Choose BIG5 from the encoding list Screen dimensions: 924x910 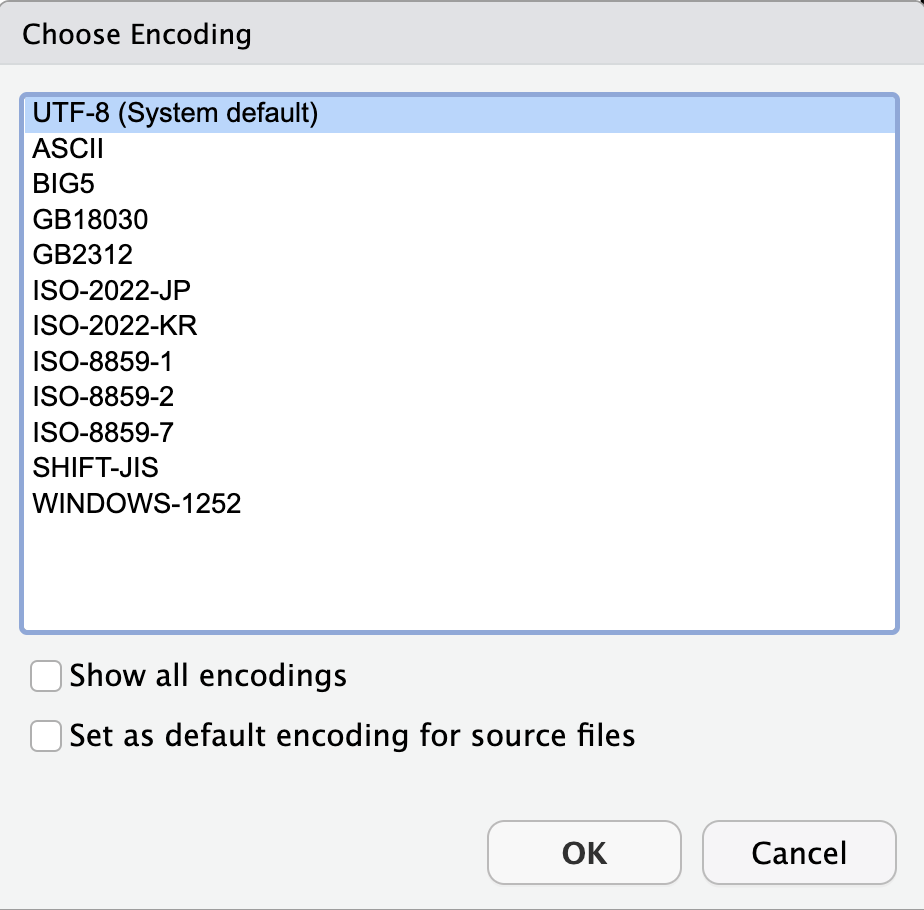460,184
